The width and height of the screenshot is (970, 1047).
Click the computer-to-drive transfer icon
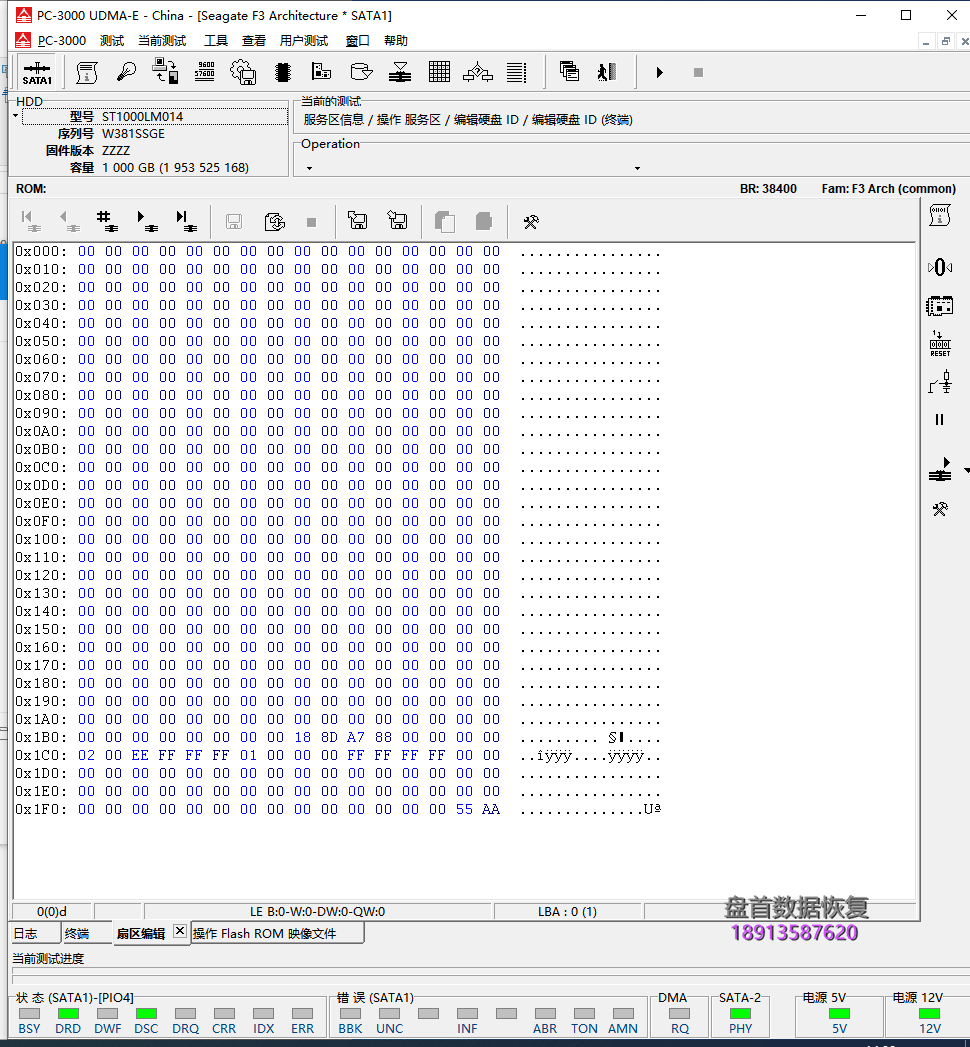coord(165,71)
